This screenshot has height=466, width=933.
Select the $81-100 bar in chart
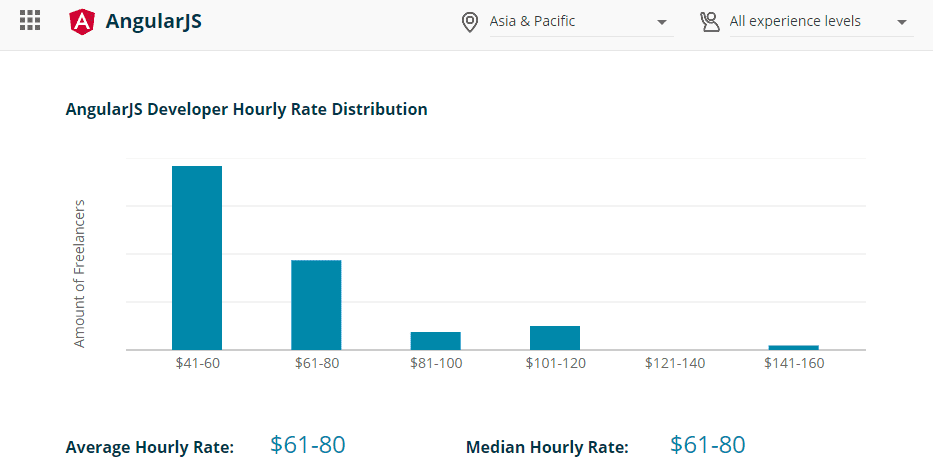436,340
